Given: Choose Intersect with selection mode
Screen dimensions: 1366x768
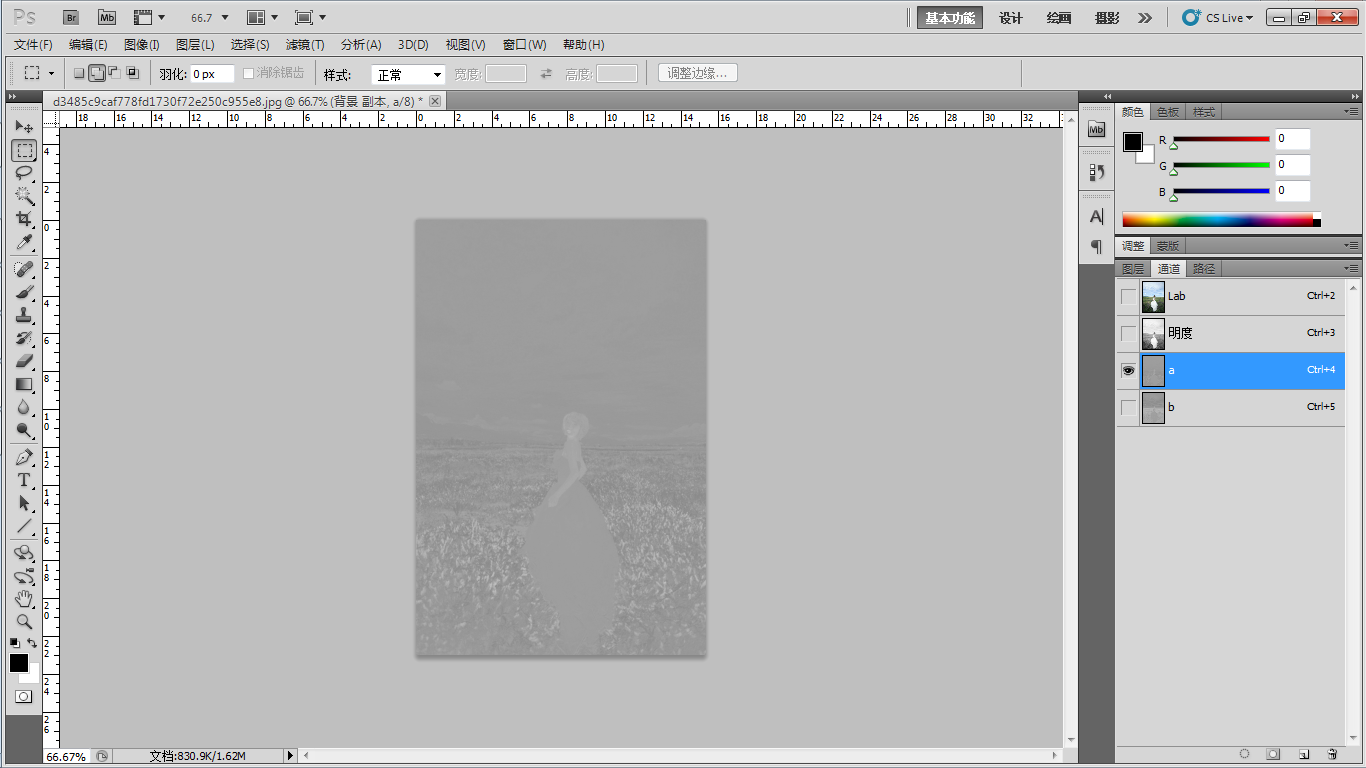Looking at the screenshot, I should click(132, 73).
